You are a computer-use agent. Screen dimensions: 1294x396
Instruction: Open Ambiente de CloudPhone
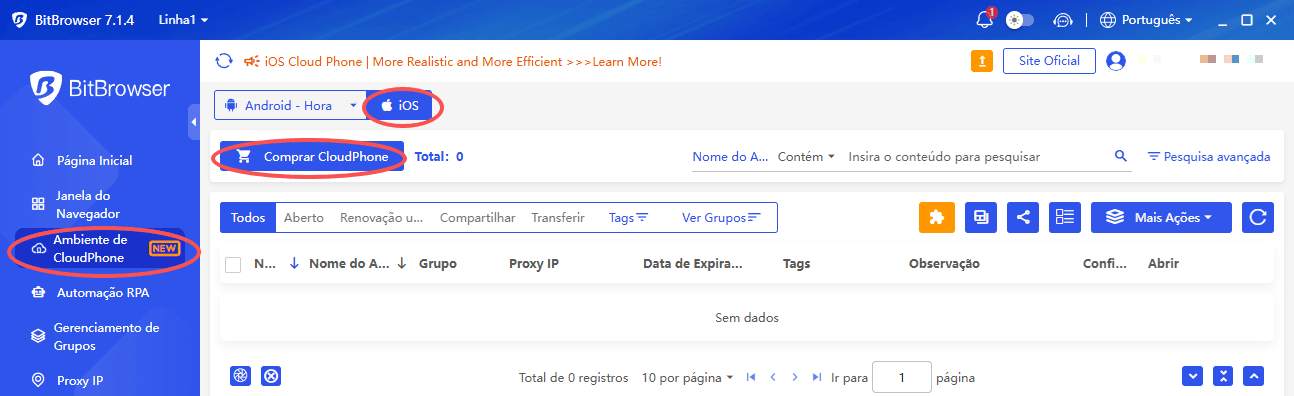point(100,248)
